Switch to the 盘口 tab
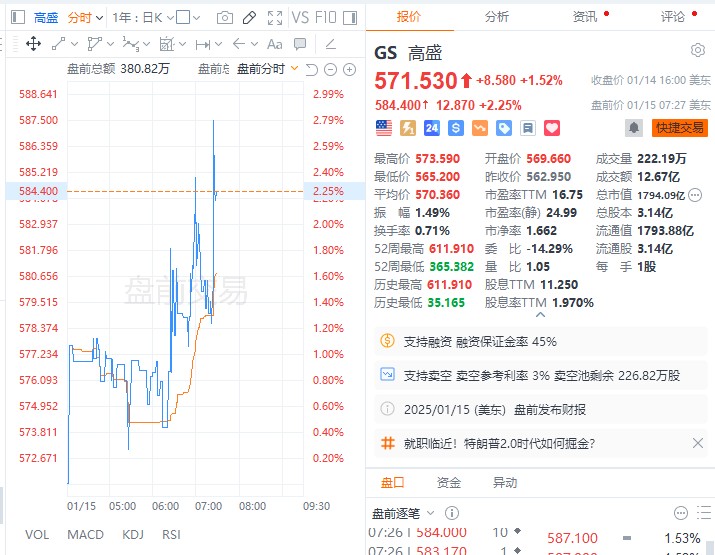Screen dimensions: 715x555 tap(393, 482)
